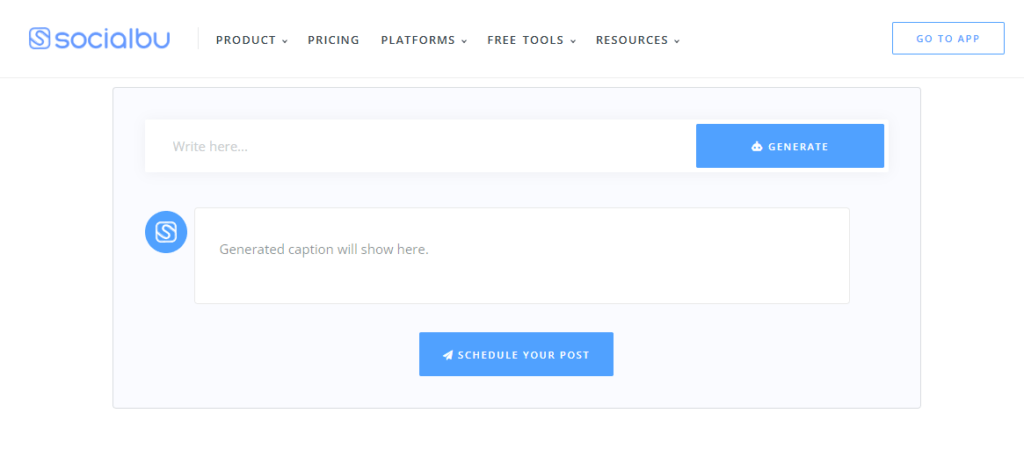Image resolution: width=1024 pixels, height=457 pixels.
Task: Expand the Platforms menu chevron
Action: (464, 41)
